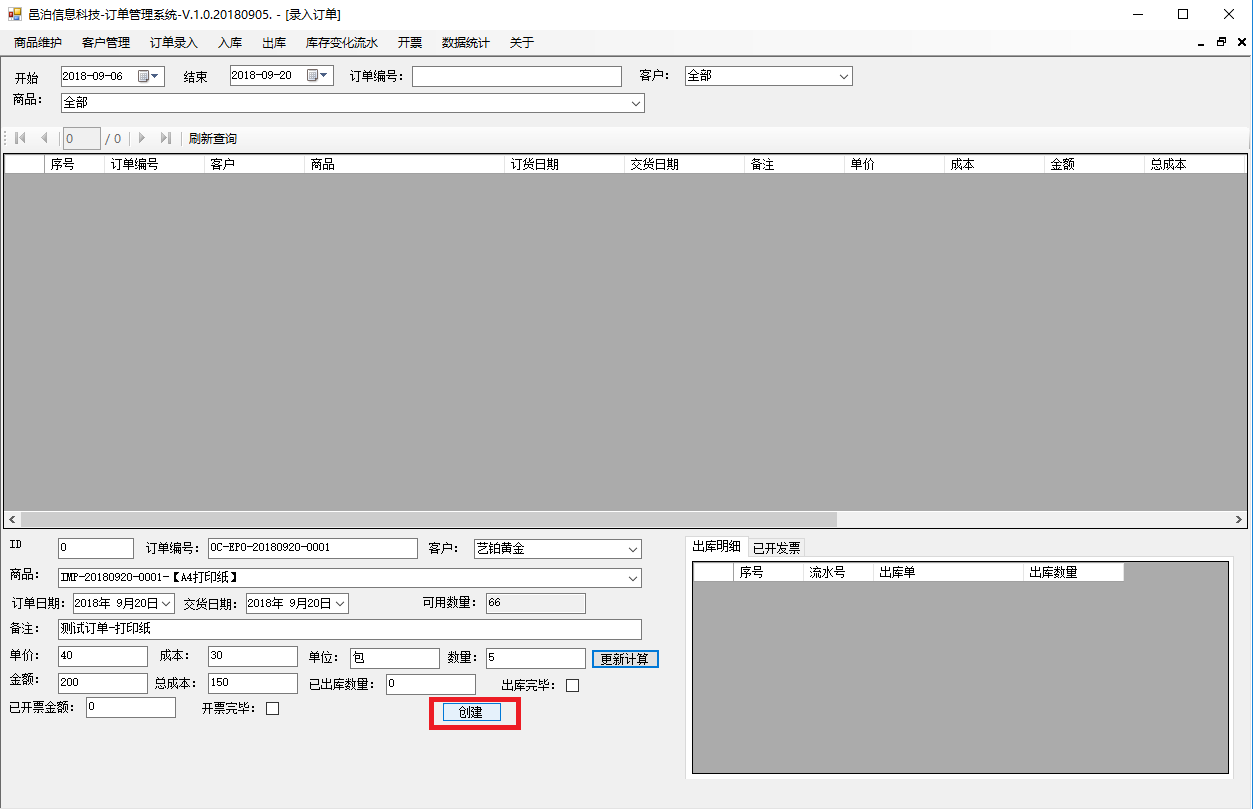1253x809 pixels.
Task: Open the 开票 menu
Action: [x=410, y=42]
